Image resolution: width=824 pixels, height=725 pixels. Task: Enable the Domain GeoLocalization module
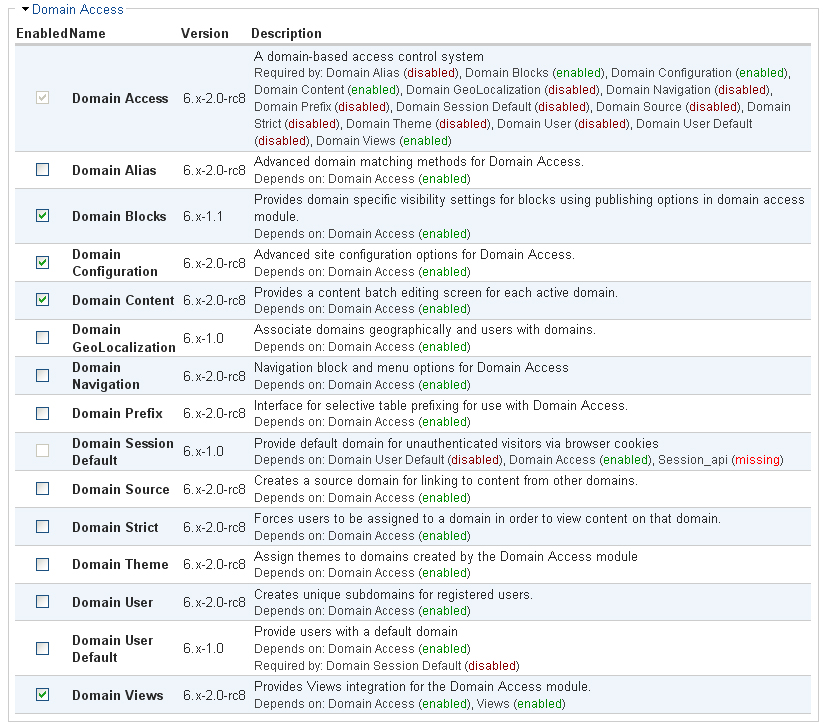click(42, 337)
